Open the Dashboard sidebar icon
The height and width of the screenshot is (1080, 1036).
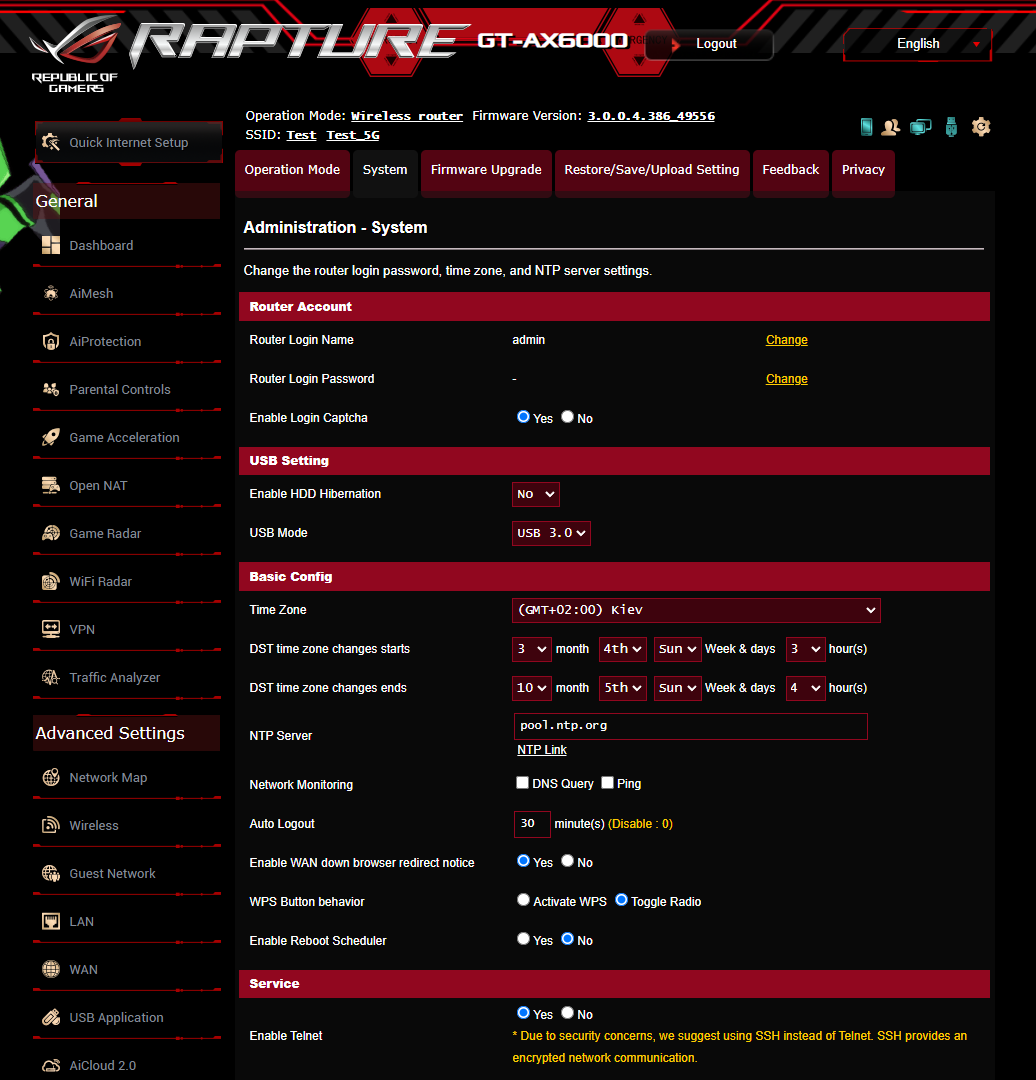tap(51, 245)
